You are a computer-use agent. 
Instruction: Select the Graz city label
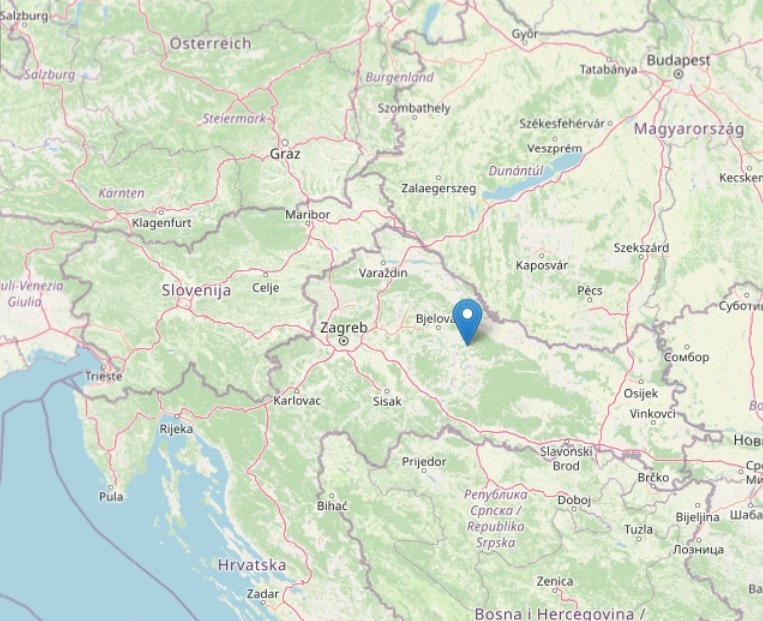(x=285, y=154)
